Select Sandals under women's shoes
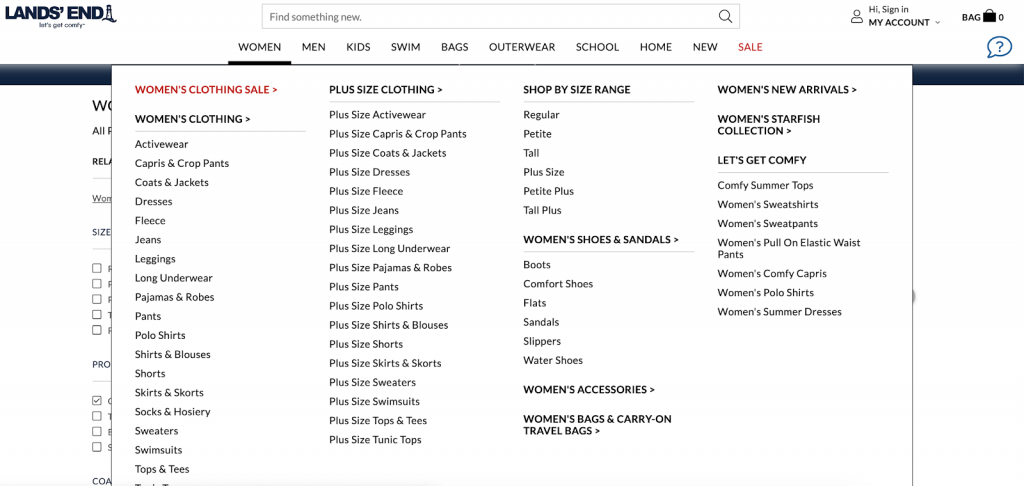1024x486 pixels. [541, 322]
